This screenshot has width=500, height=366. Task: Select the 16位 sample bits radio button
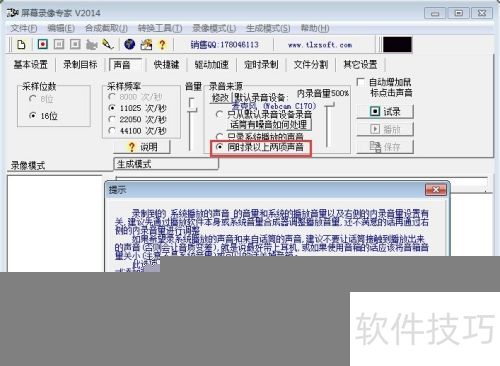pyautogui.click(x=32, y=116)
